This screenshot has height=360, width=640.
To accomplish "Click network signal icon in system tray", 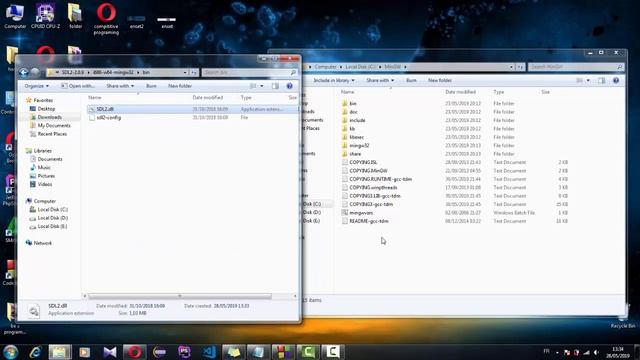I will (587, 352).
